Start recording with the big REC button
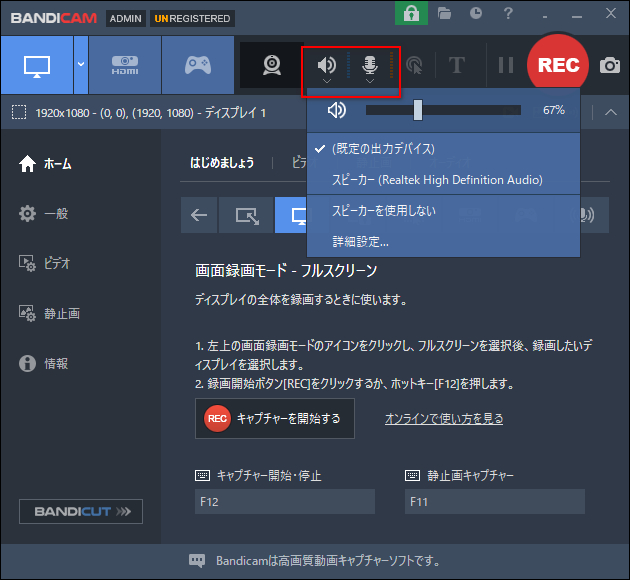 (558, 65)
